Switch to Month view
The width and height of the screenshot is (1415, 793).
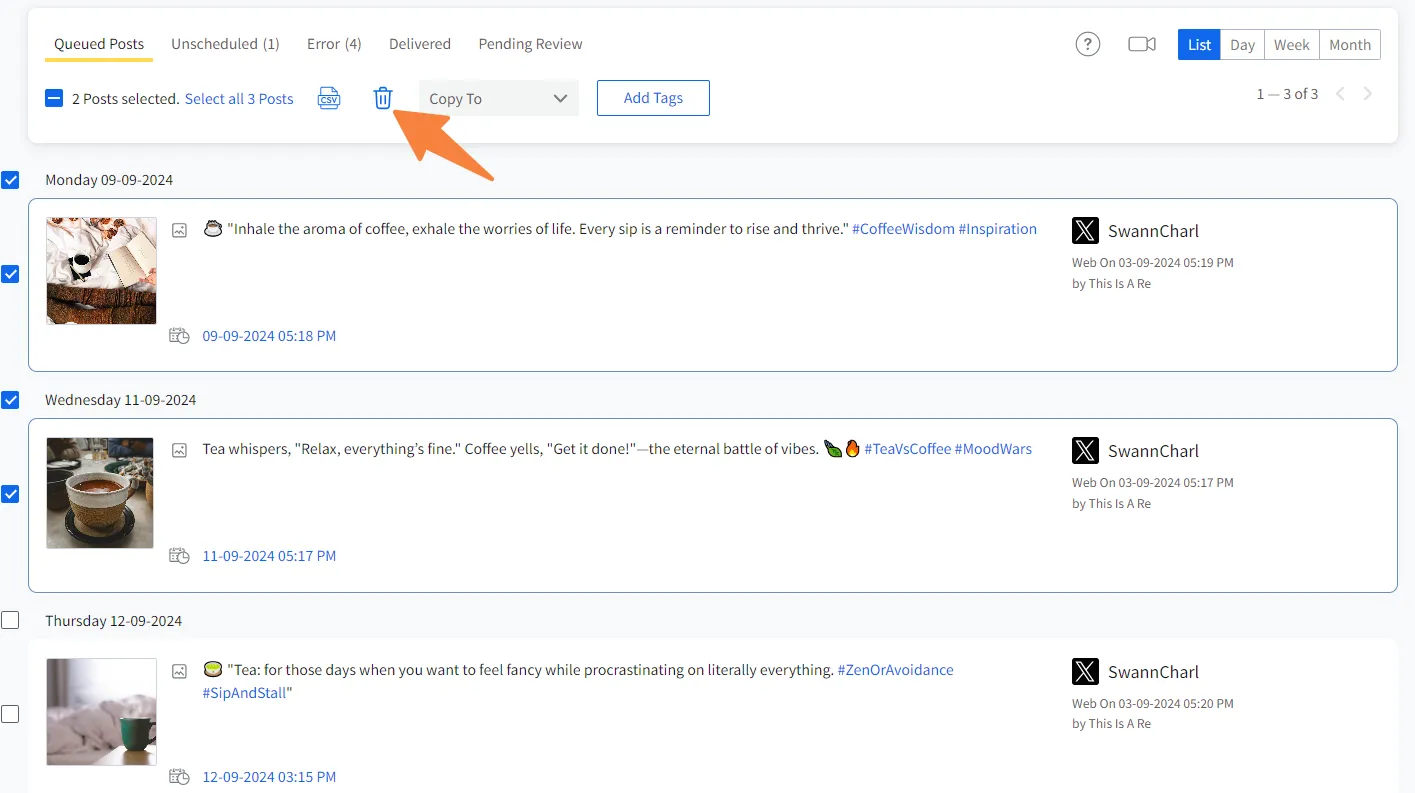click(x=1350, y=45)
